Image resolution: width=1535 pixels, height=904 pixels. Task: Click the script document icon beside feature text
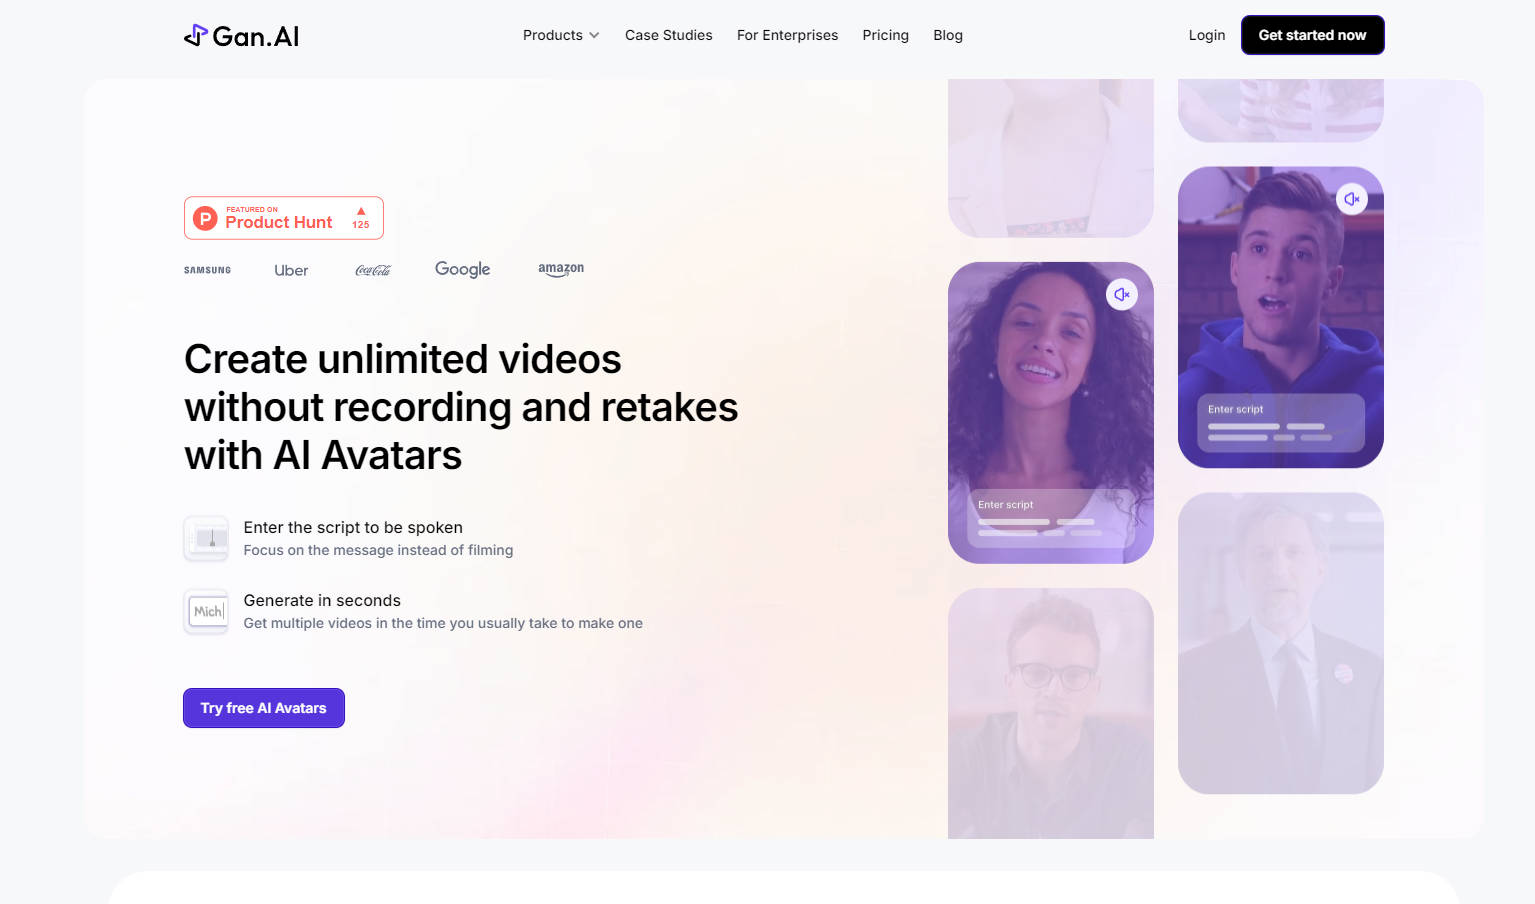[x=206, y=538]
